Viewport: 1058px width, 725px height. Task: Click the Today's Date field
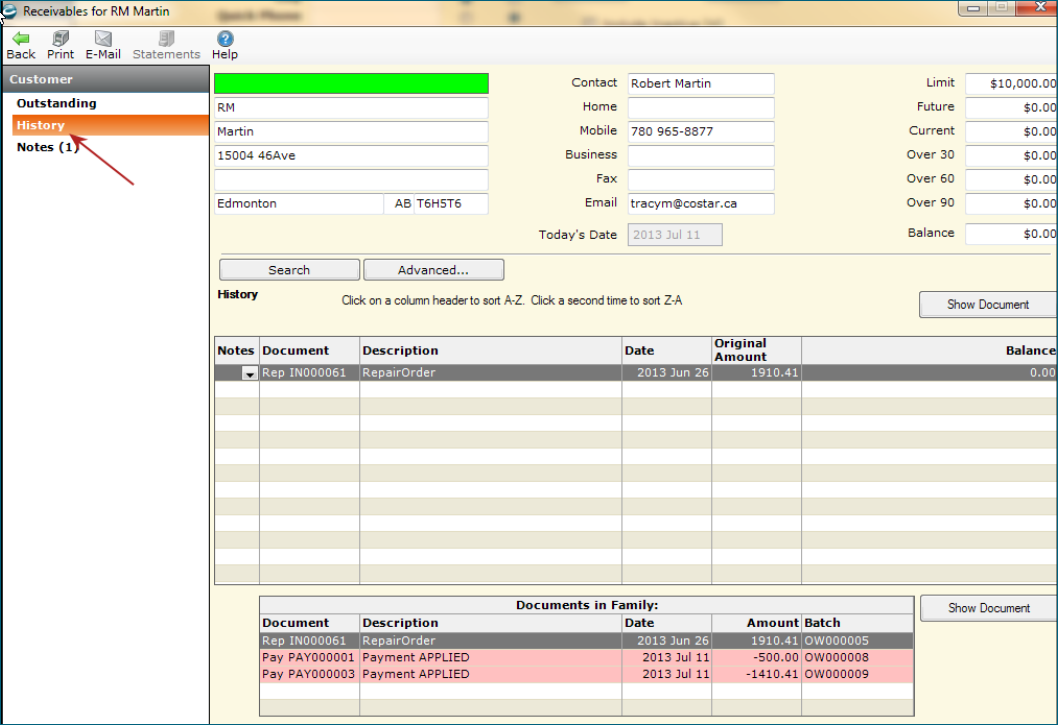[675, 235]
